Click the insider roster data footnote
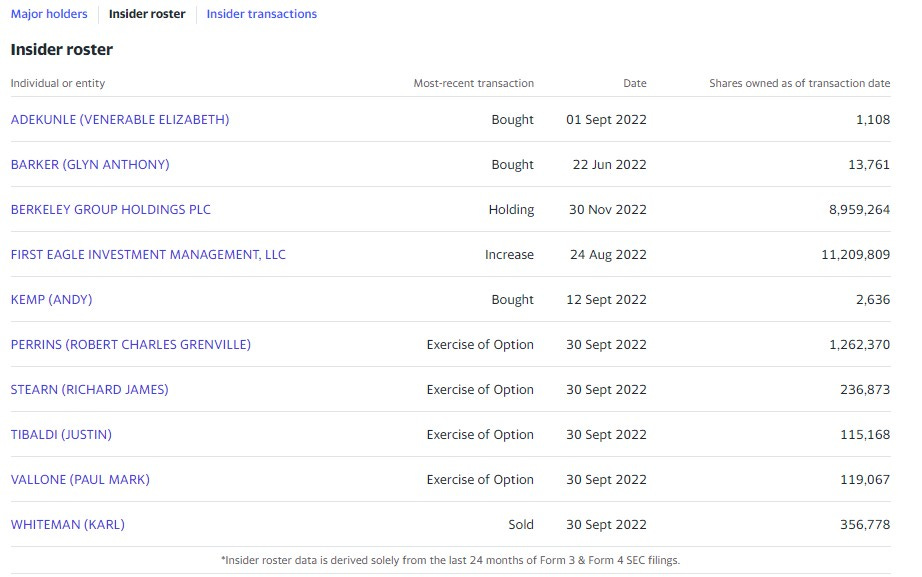Screen dimensions: 922x577 click(450, 561)
